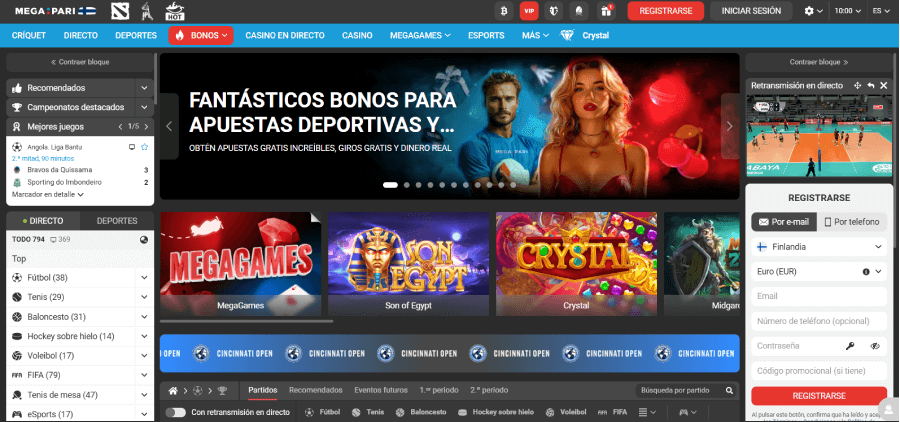
Task: Expand Marcador en detalle
Action: tap(48, 194)
